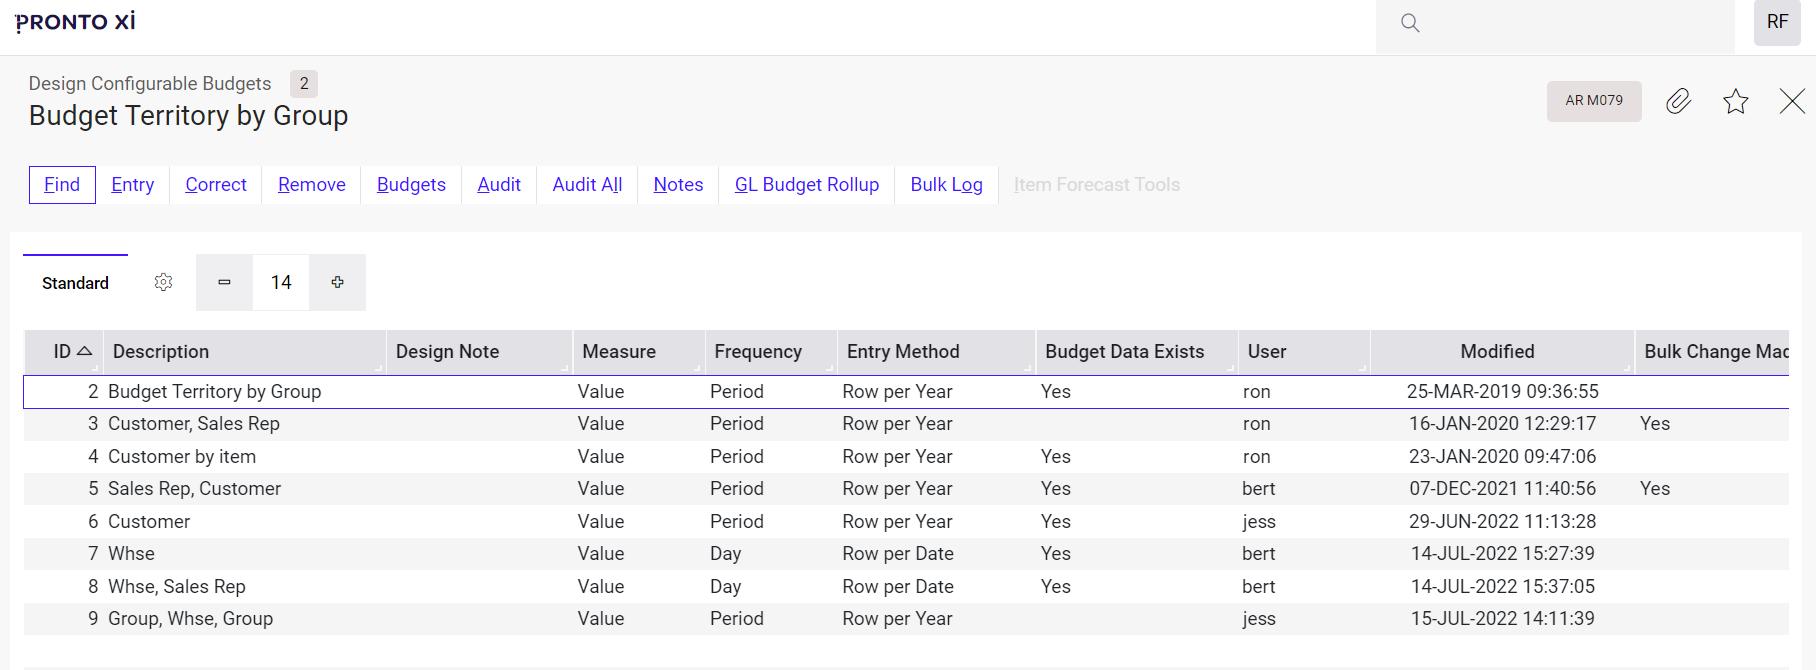Sort by the Modified column header
The image size is (1816, 670).
[x=1497, y=352]
